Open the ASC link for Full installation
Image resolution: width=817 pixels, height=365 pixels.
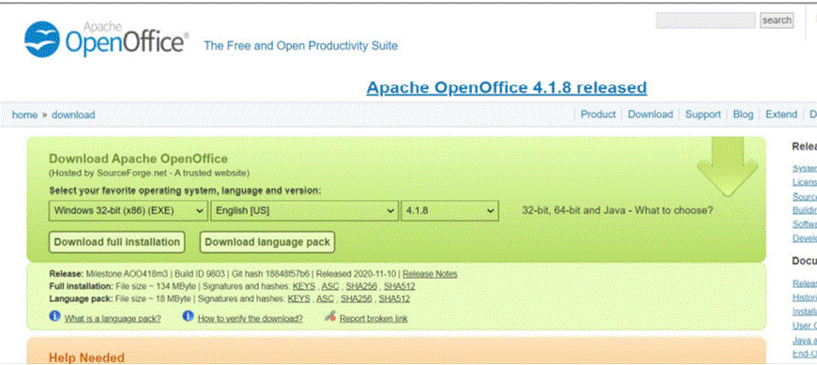tap(330, 286)
